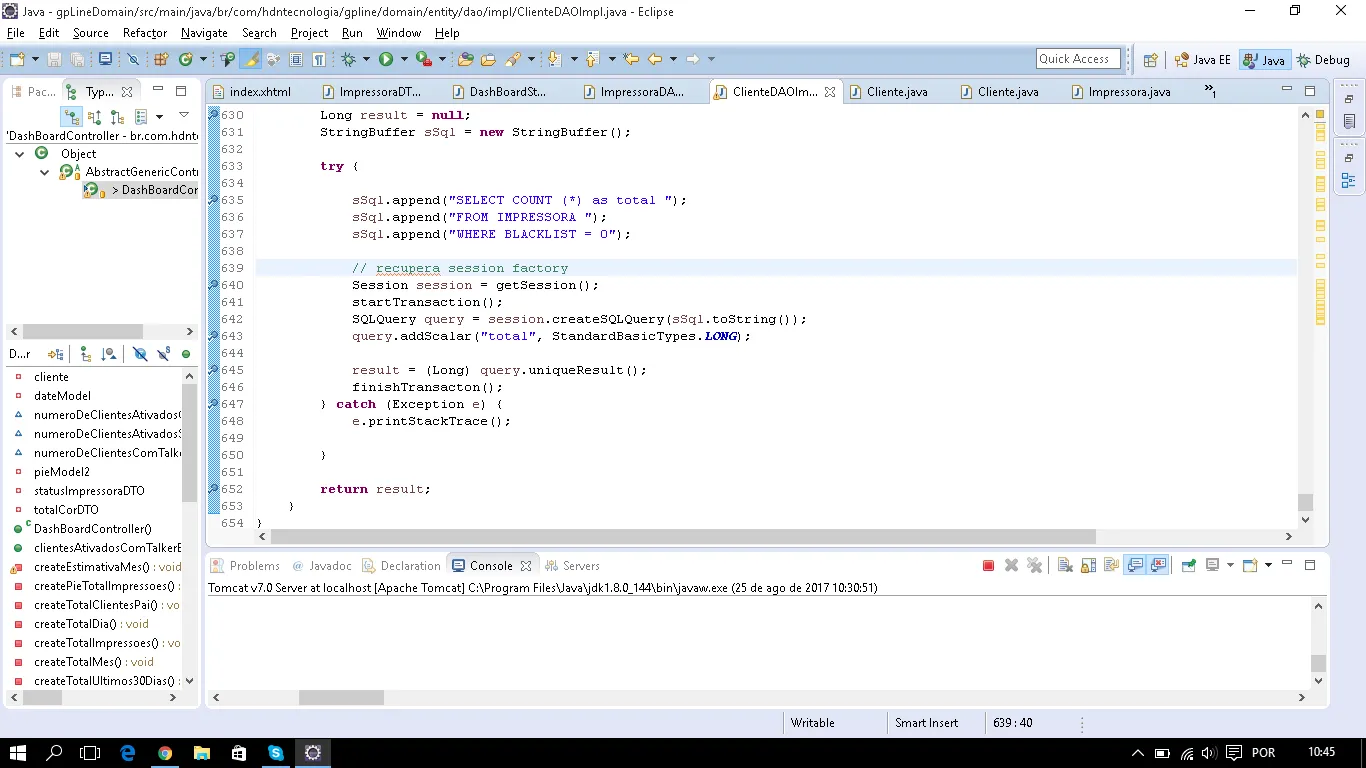Clear the Console output
The image size is (1366, 768).
click(1065, 566)
